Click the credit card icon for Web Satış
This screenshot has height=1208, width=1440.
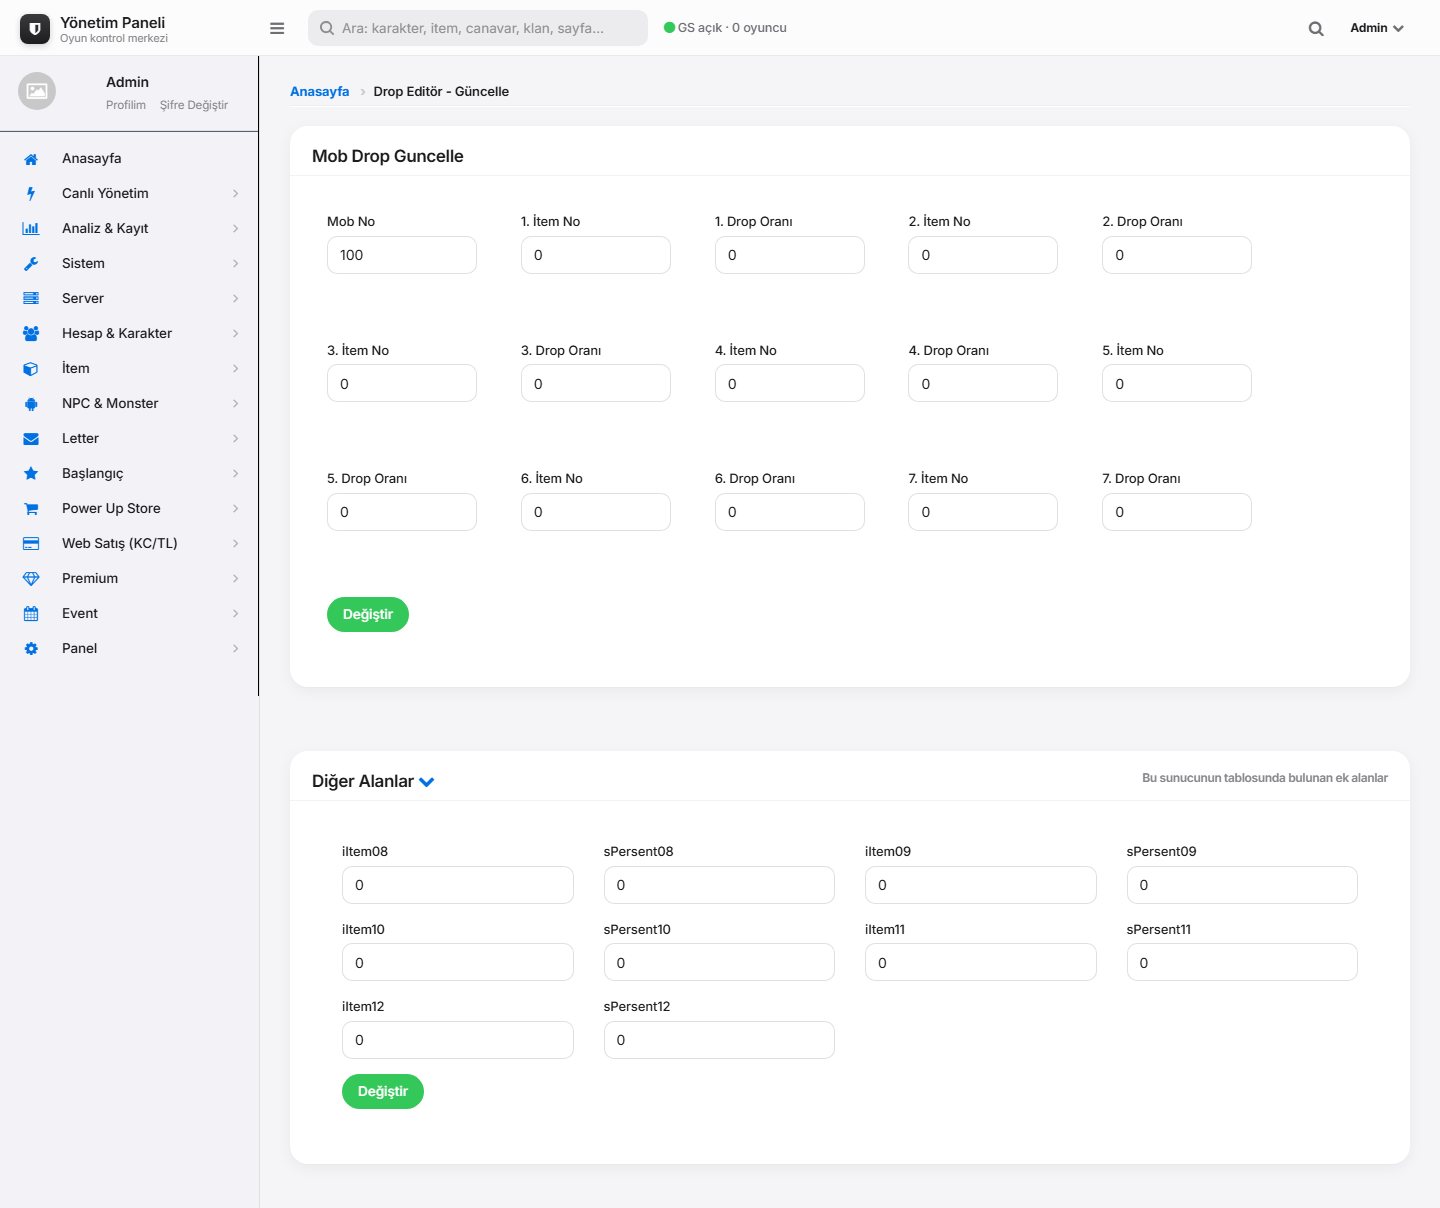click(31, 543)
